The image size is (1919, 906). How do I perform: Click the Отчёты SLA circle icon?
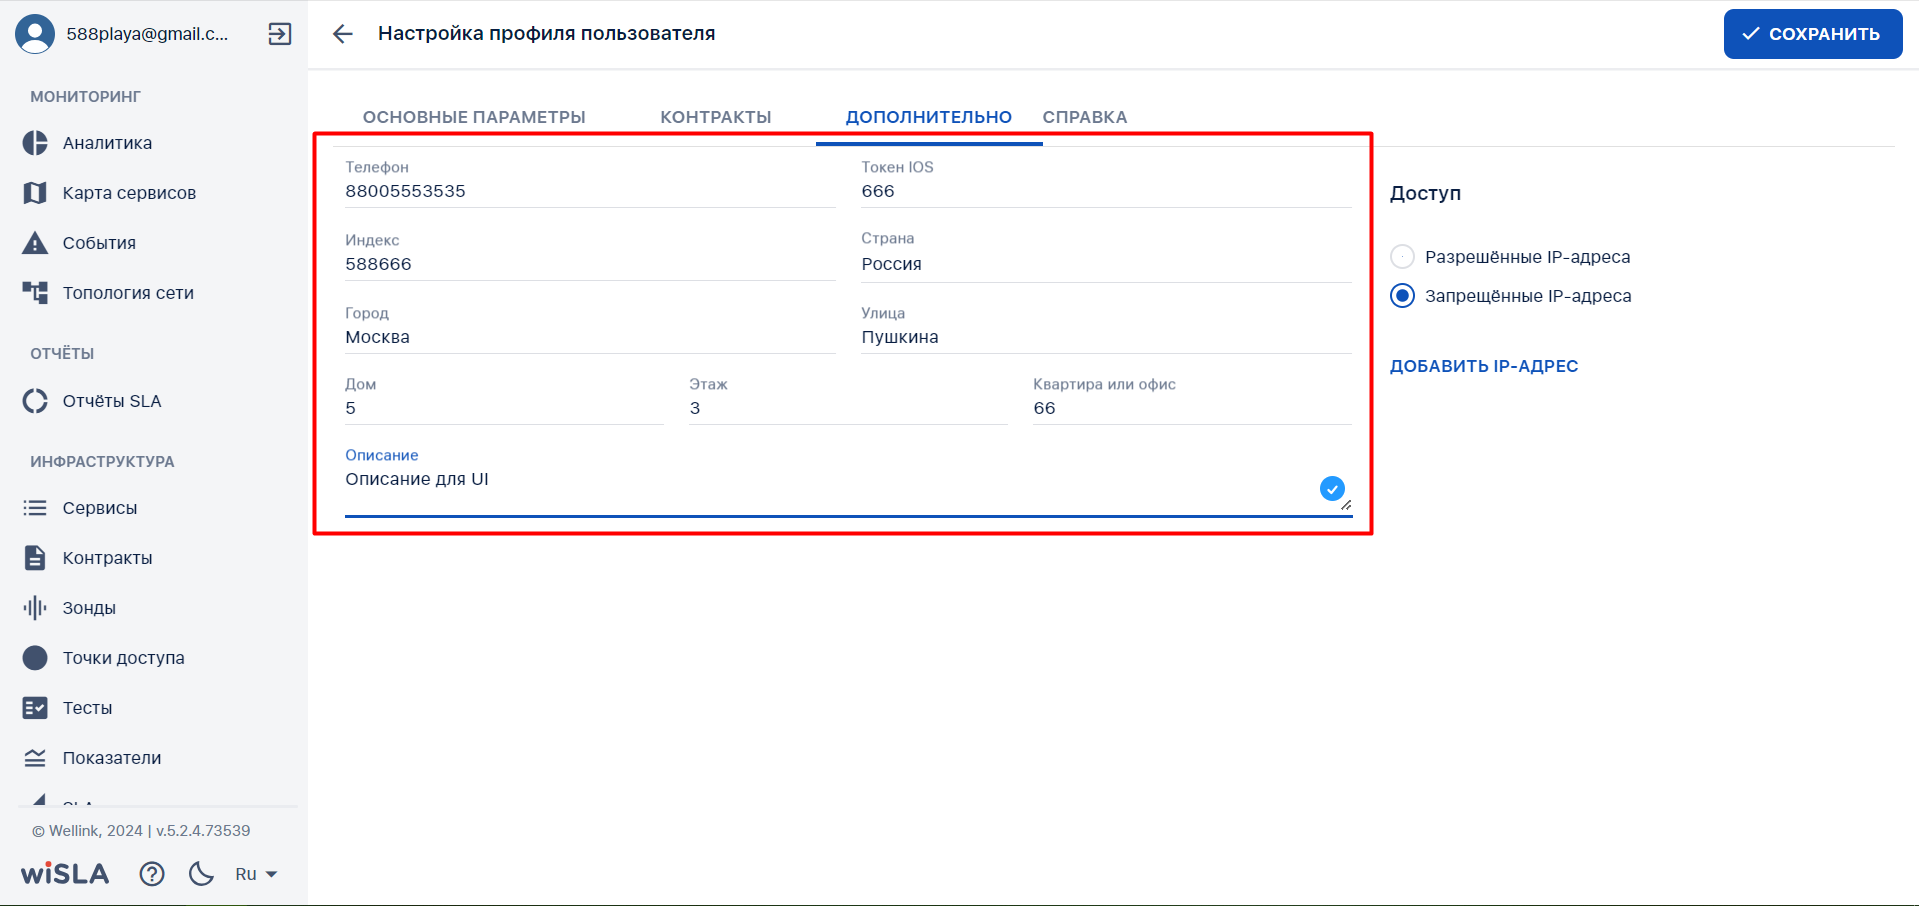[x=35, y=401]
